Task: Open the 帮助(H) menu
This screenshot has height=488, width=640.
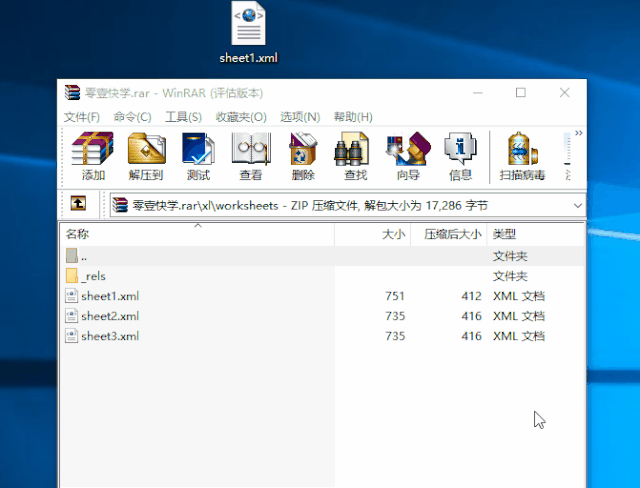Action: pos(353,117)
